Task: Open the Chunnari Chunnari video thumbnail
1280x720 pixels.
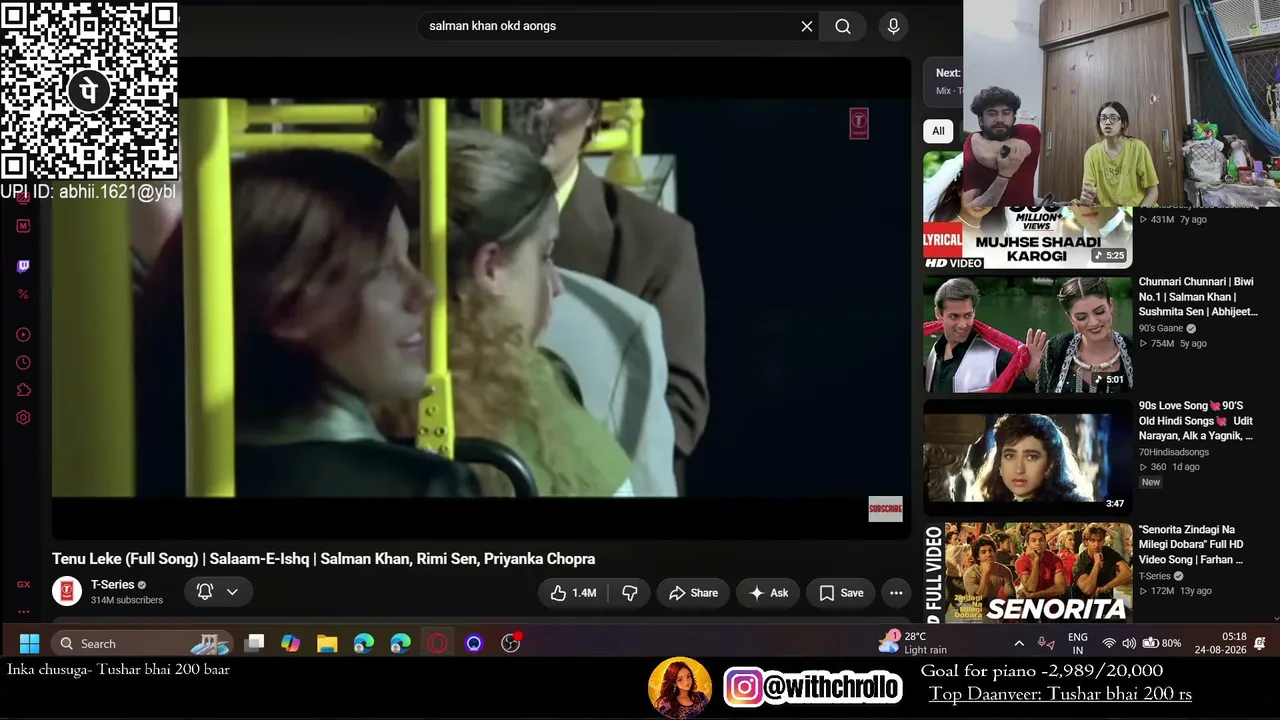Action: [1028, 334]
